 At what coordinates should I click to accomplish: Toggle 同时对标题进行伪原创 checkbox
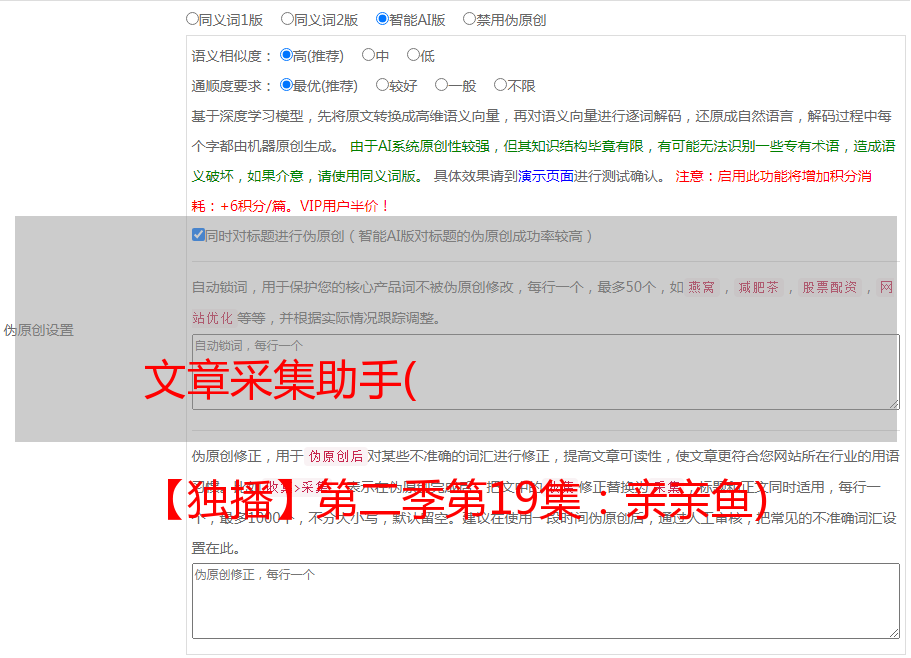[198, 235]
